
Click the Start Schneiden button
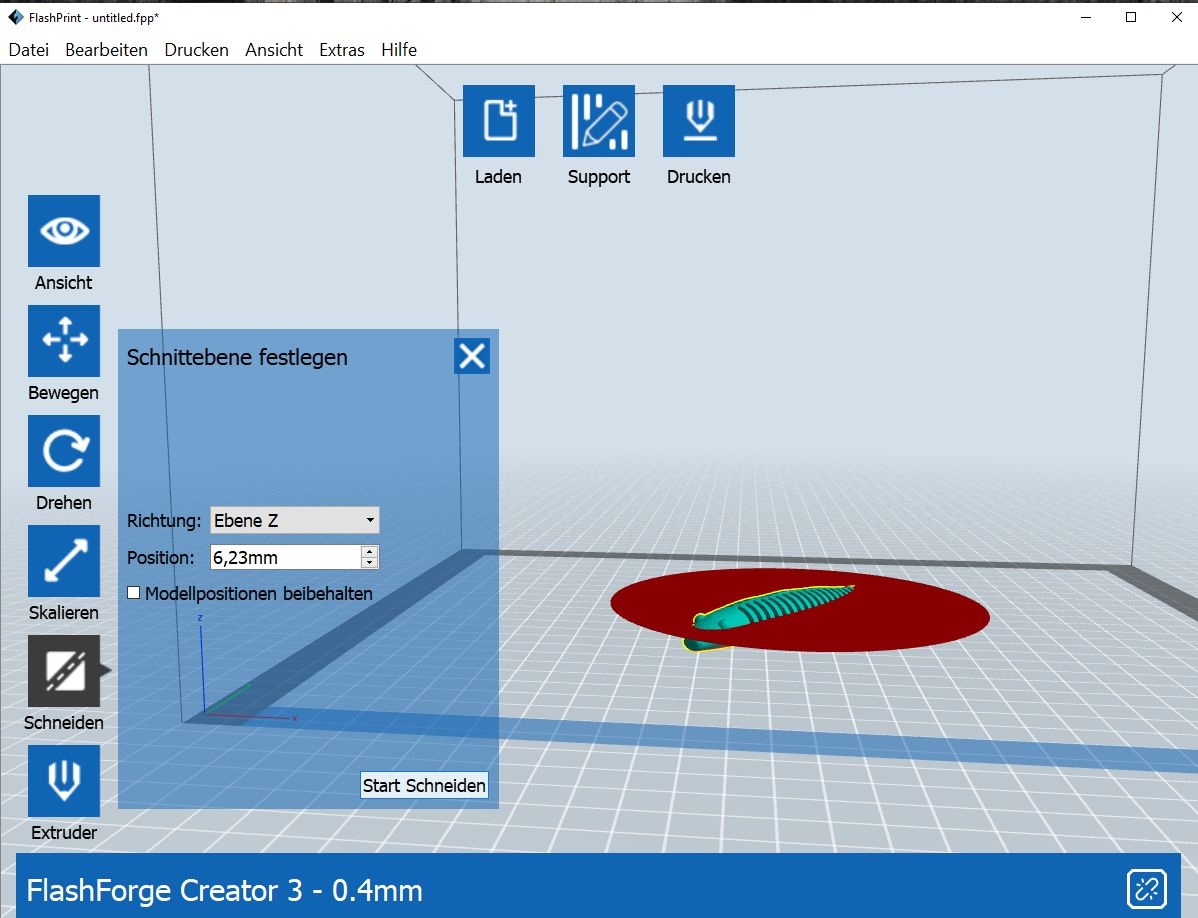click(x=424, y=785)
